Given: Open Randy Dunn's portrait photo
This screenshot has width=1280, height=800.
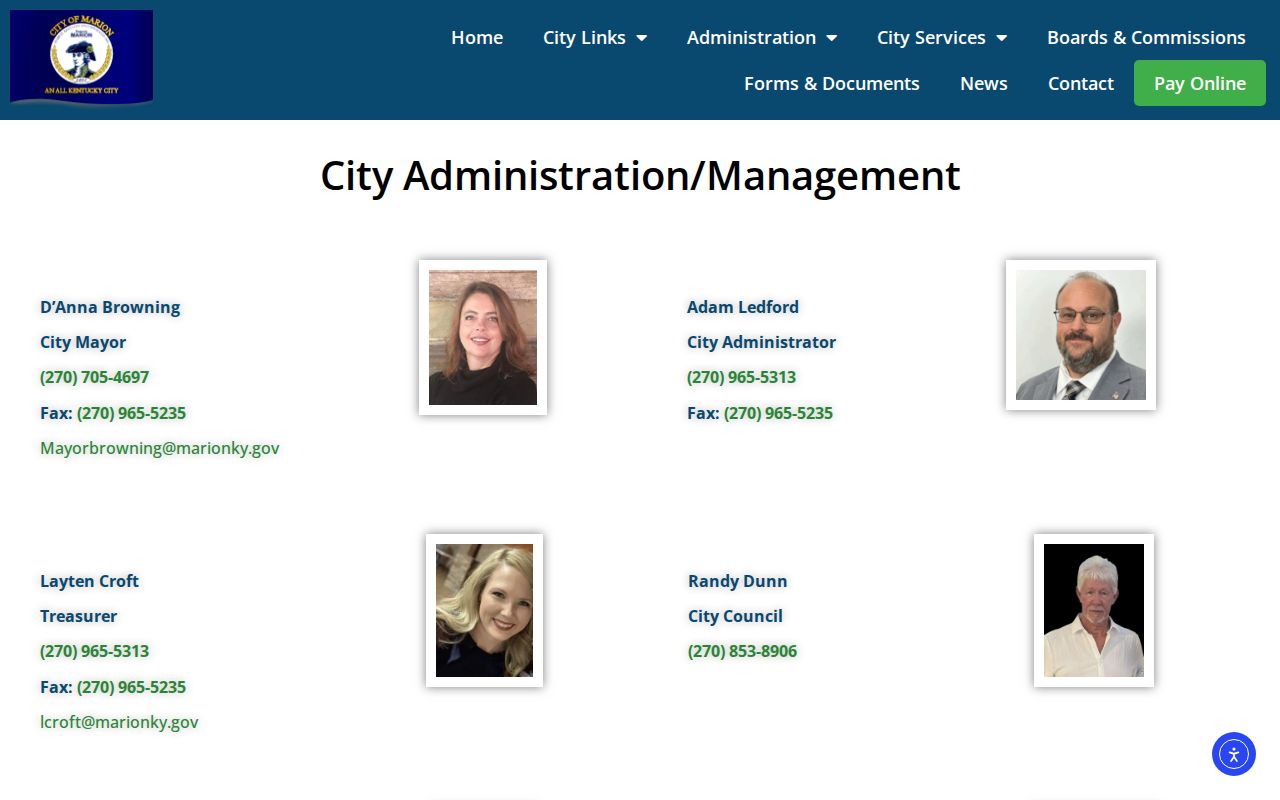Looking at the screenshot, I should [x=1094, y=610].
